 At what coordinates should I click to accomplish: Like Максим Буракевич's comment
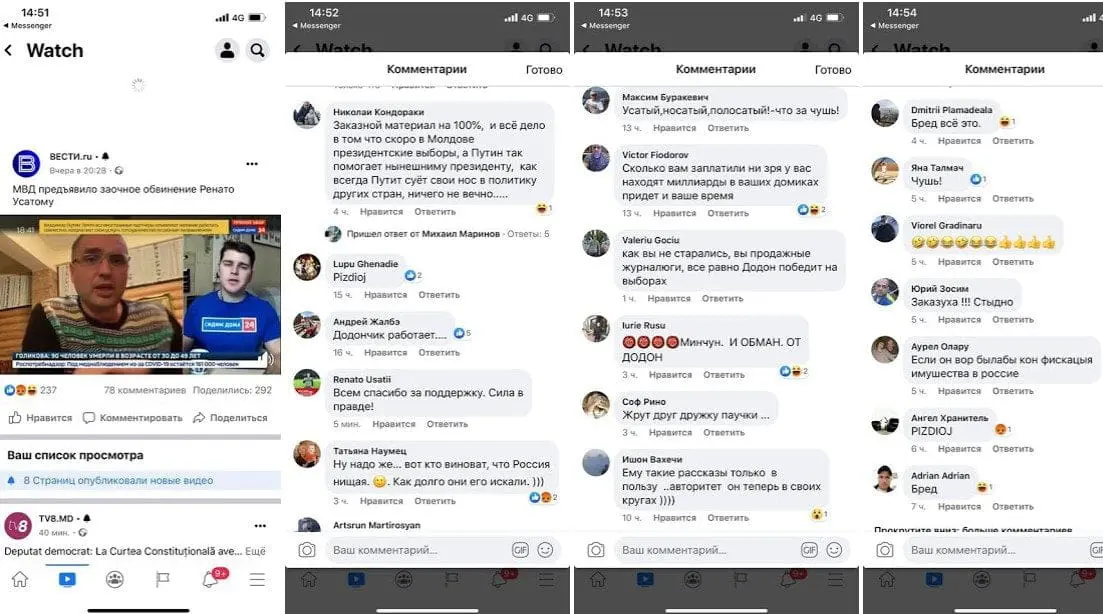tap(674, 128)
